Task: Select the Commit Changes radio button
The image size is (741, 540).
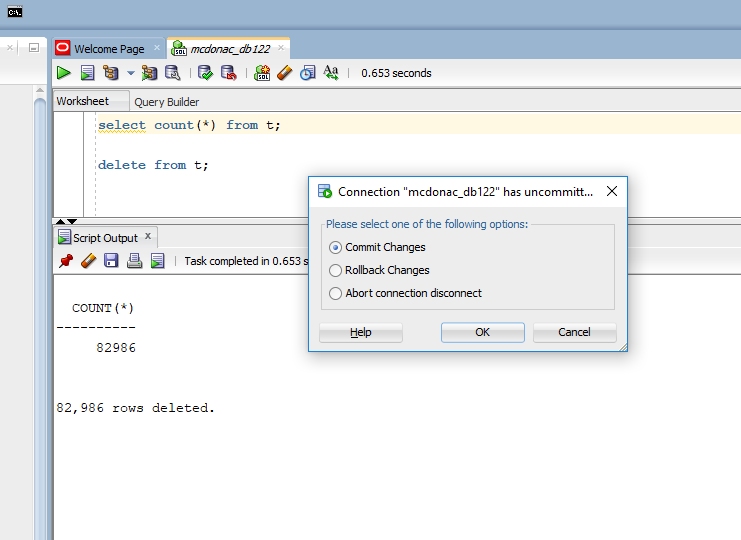Action: 336,247
